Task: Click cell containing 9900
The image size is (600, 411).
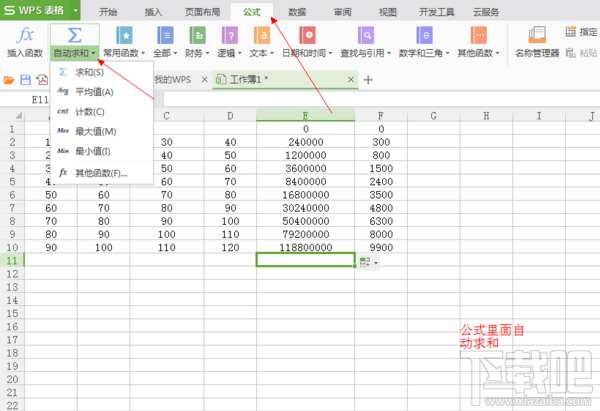Action: [x=381, y=248]
